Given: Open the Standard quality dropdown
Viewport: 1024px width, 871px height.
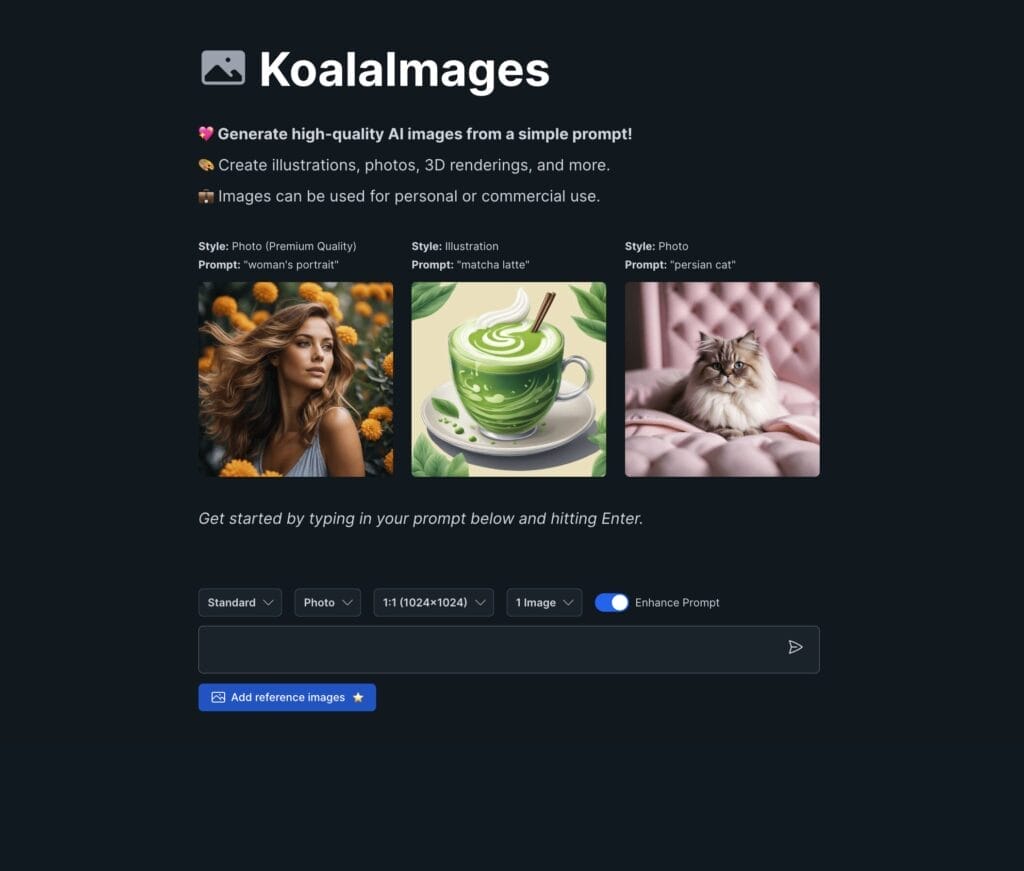Looking at the screenshot, I should [240, 603].
